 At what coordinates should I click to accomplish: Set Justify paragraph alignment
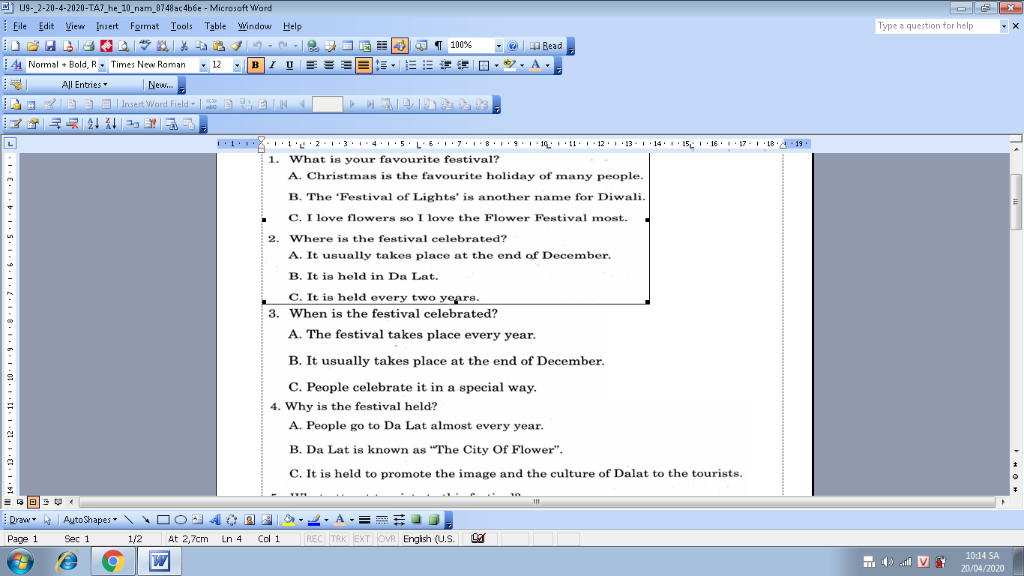[363, 65]
